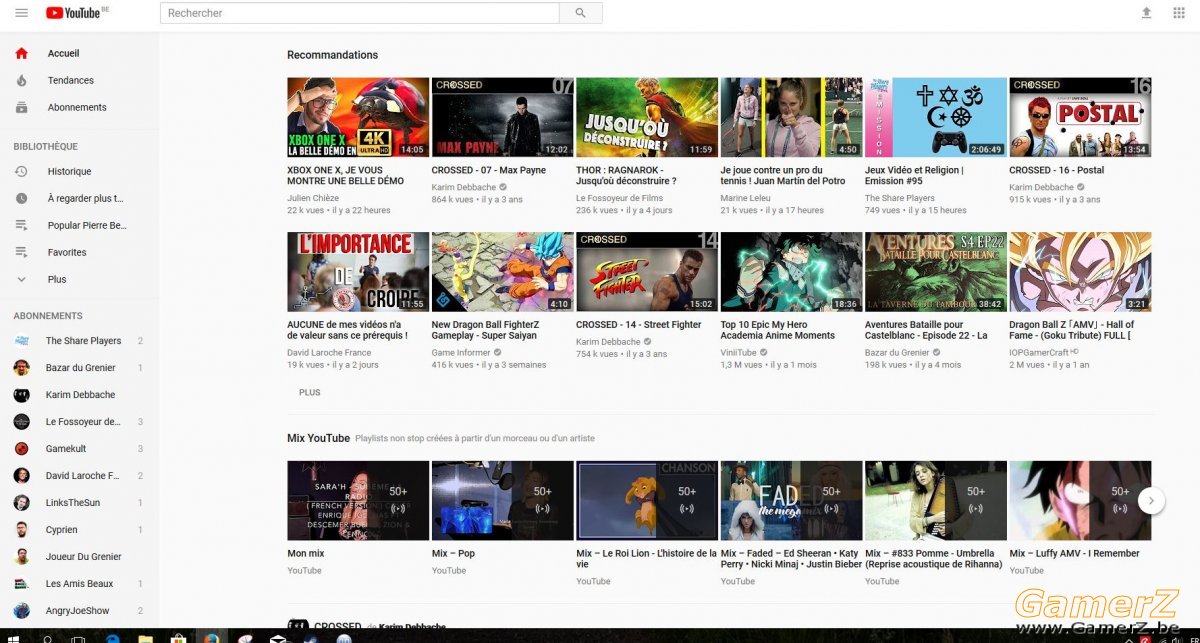Open the Le Roi Lion mix thumbnail

647,501
